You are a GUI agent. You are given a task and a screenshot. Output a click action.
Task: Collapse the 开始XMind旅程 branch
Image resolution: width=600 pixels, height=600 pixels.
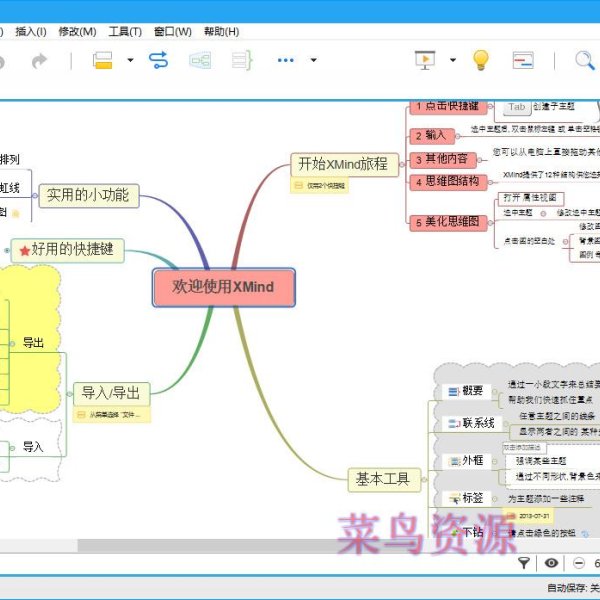pos(401,165)
